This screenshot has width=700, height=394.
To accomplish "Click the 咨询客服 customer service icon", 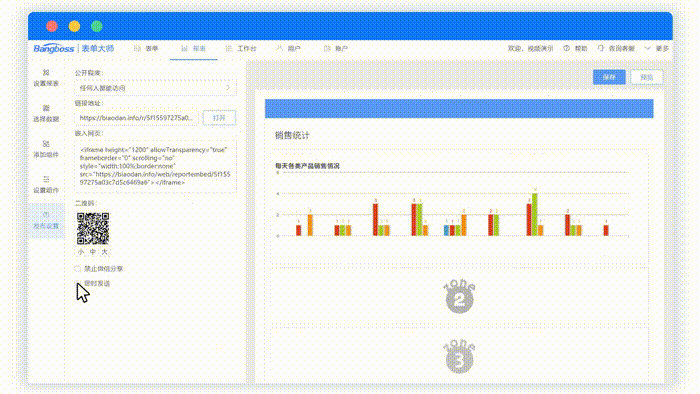I will tap(600, 48).
